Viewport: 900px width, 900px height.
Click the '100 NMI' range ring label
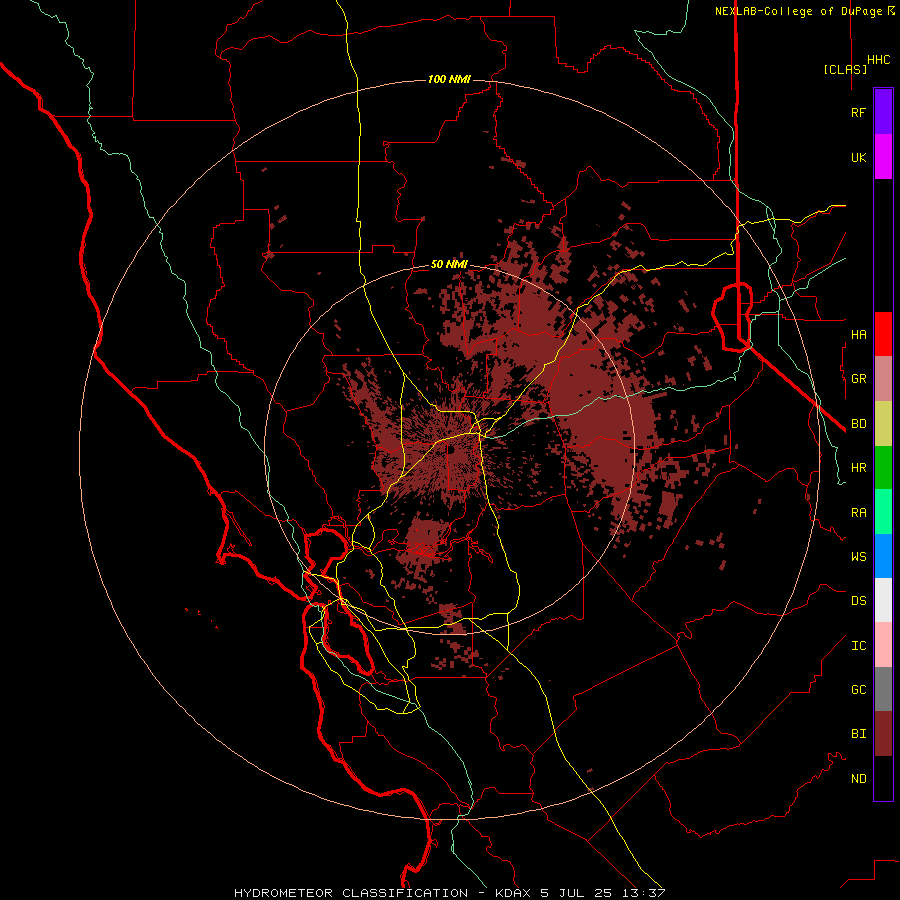click(x=449, y=79)
